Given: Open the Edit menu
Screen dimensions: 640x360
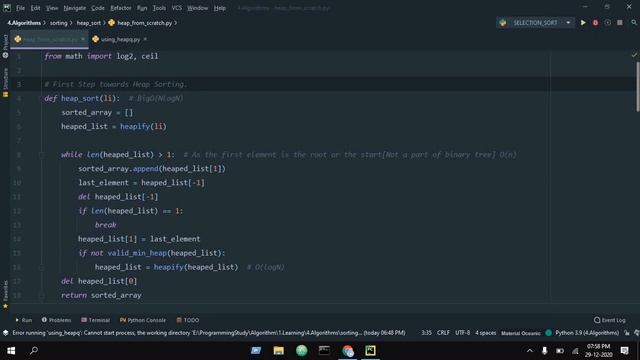Looking at the screenshot, I should (36, 8).
